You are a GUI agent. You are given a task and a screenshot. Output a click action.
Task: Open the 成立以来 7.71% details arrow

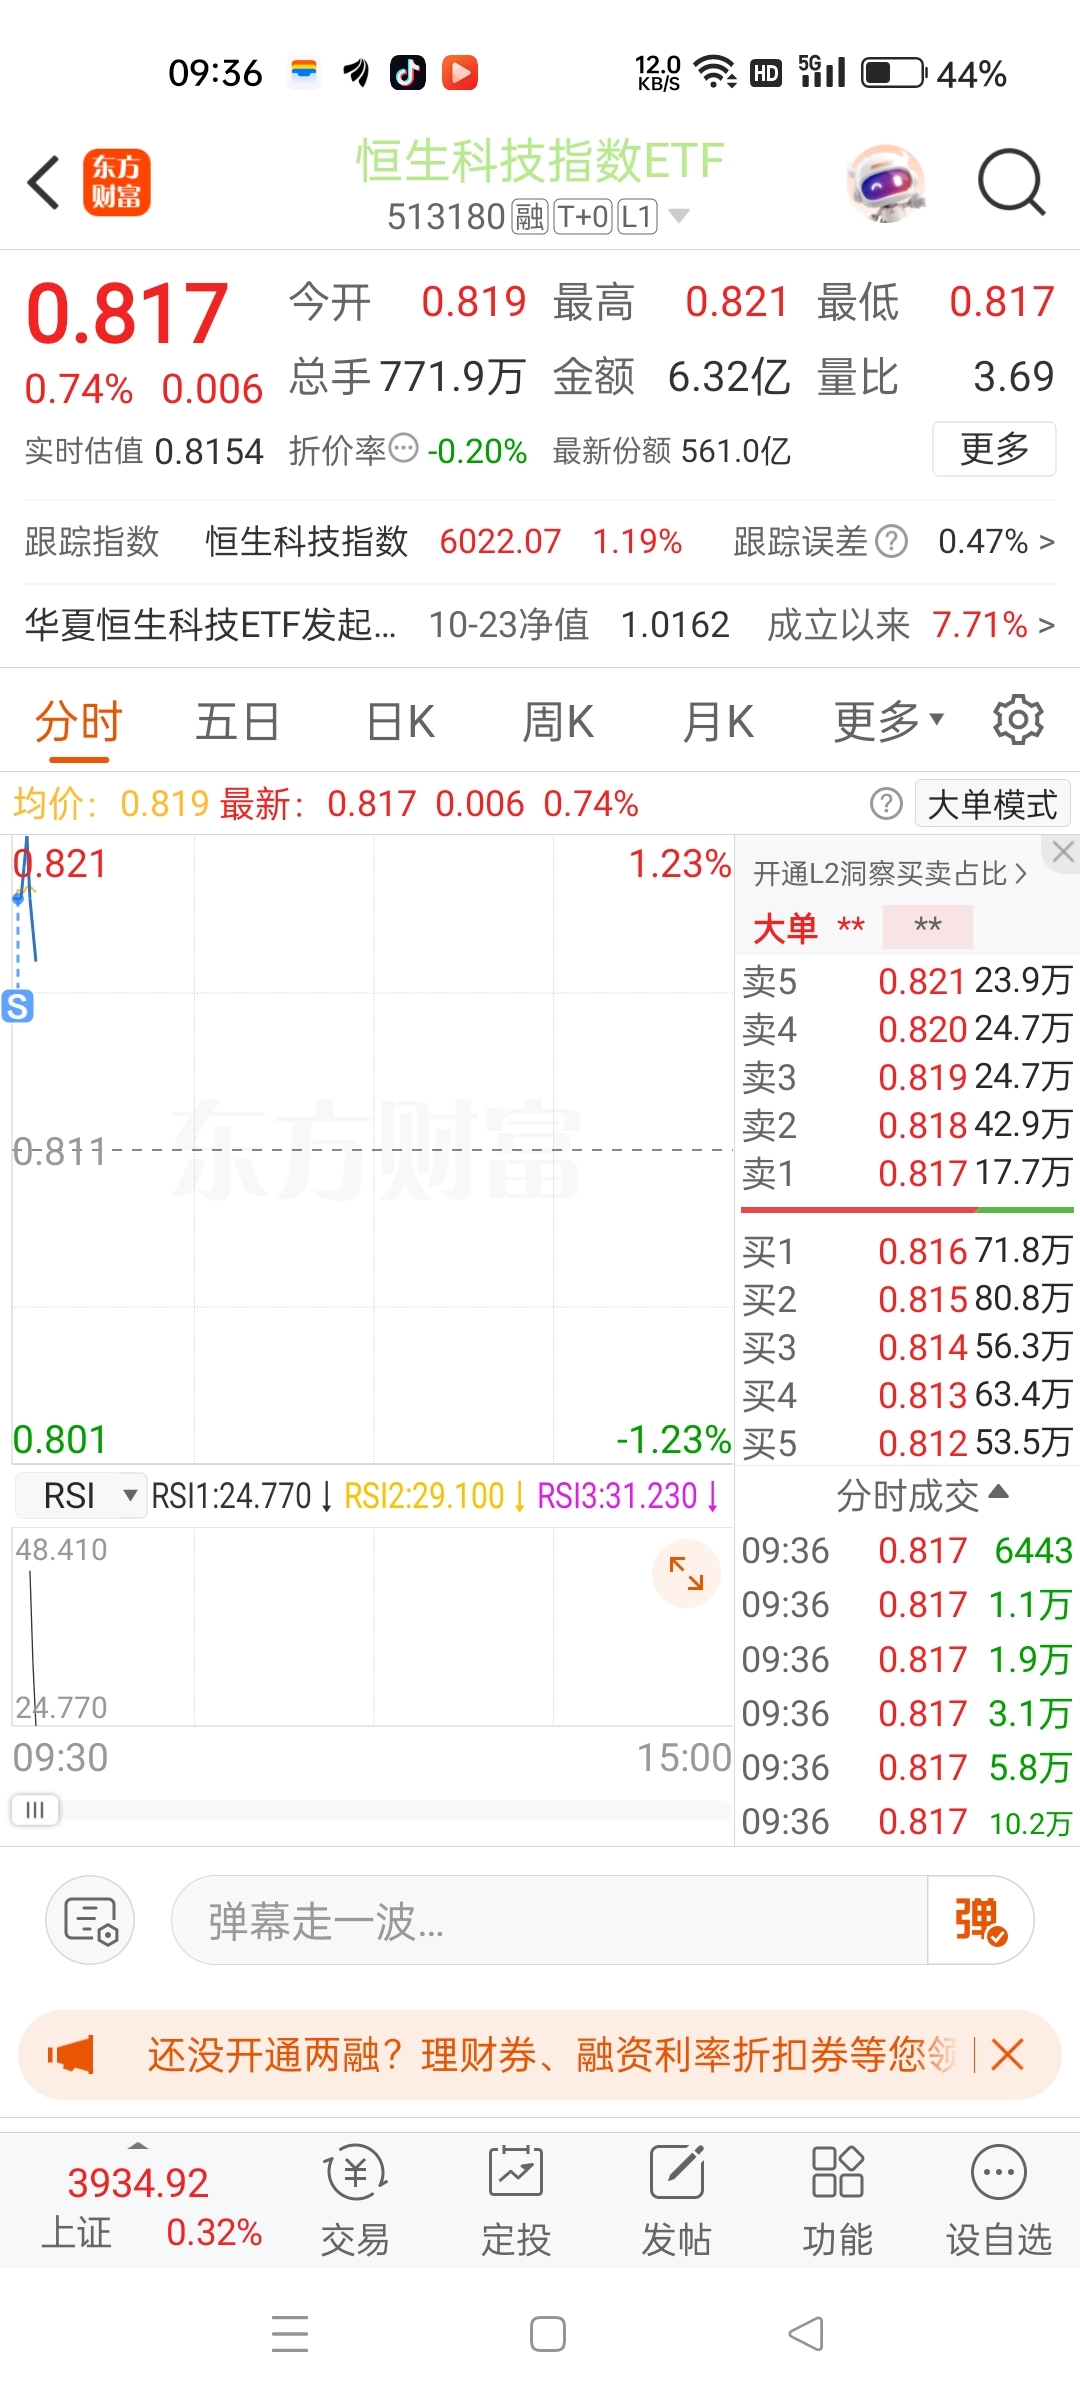point(1047,626)
